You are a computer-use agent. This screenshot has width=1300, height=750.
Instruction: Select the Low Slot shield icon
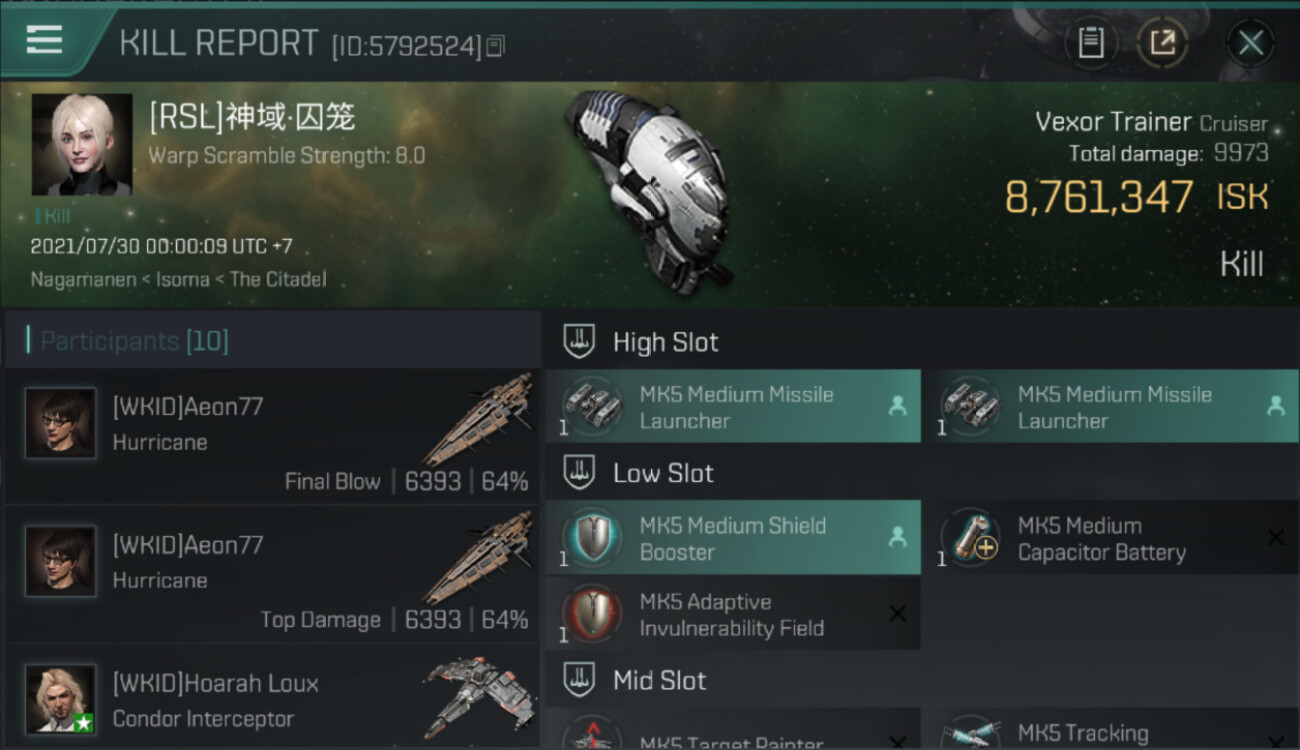coord(579,473)
